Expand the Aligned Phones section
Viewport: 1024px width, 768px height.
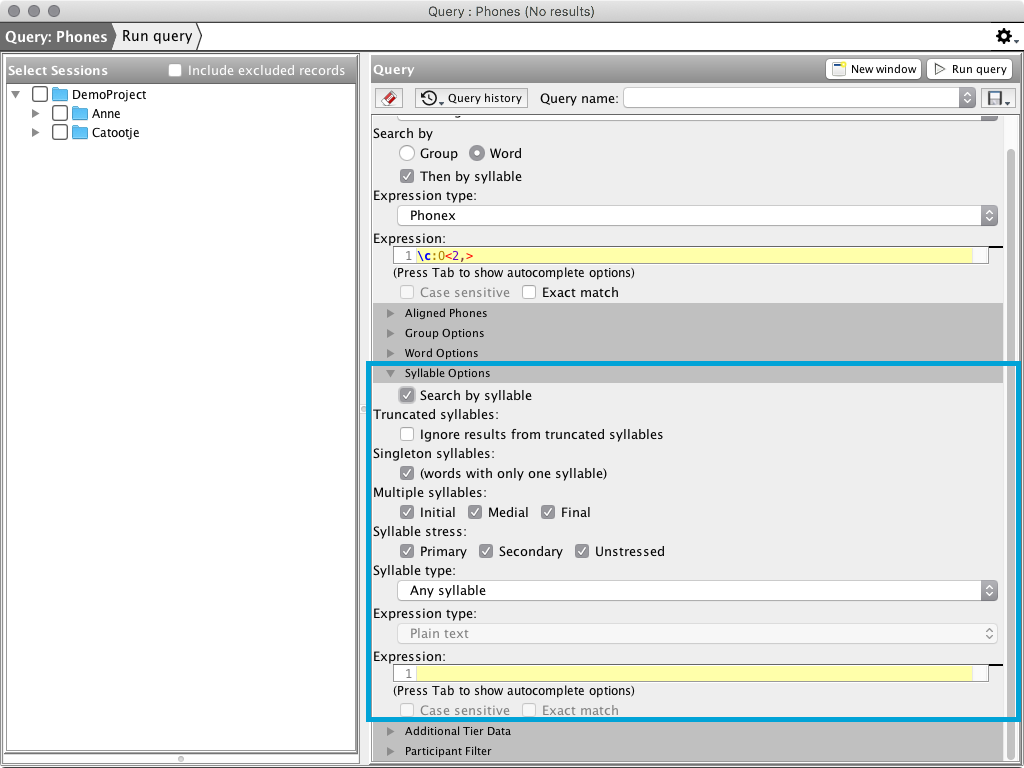click(x=446, y=313)
